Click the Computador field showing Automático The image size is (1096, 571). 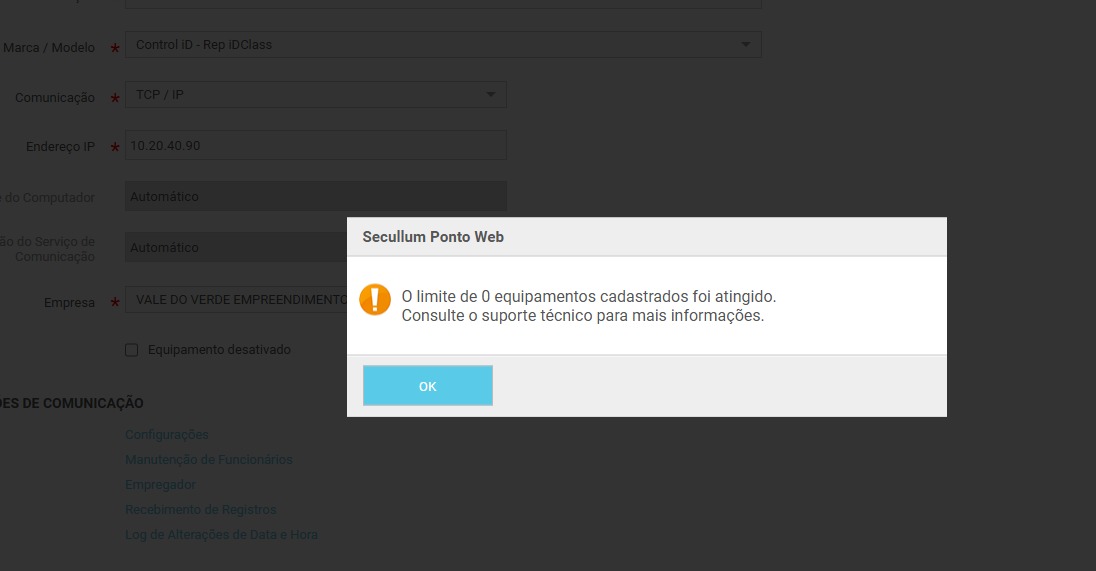[x=315, y=197]
